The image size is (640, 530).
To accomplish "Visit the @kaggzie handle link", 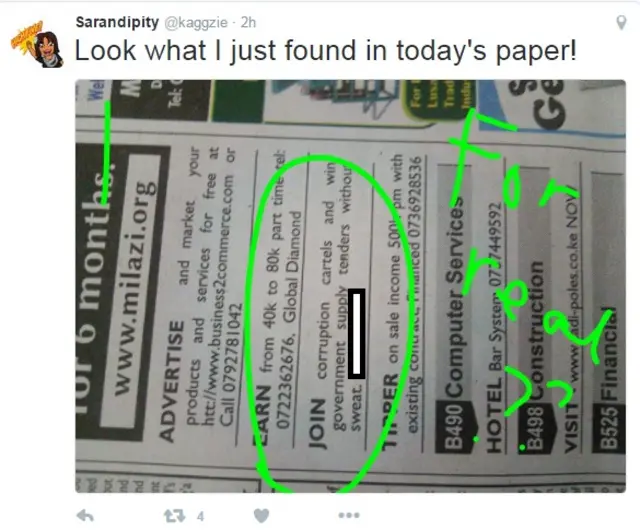I will (196, 22).
